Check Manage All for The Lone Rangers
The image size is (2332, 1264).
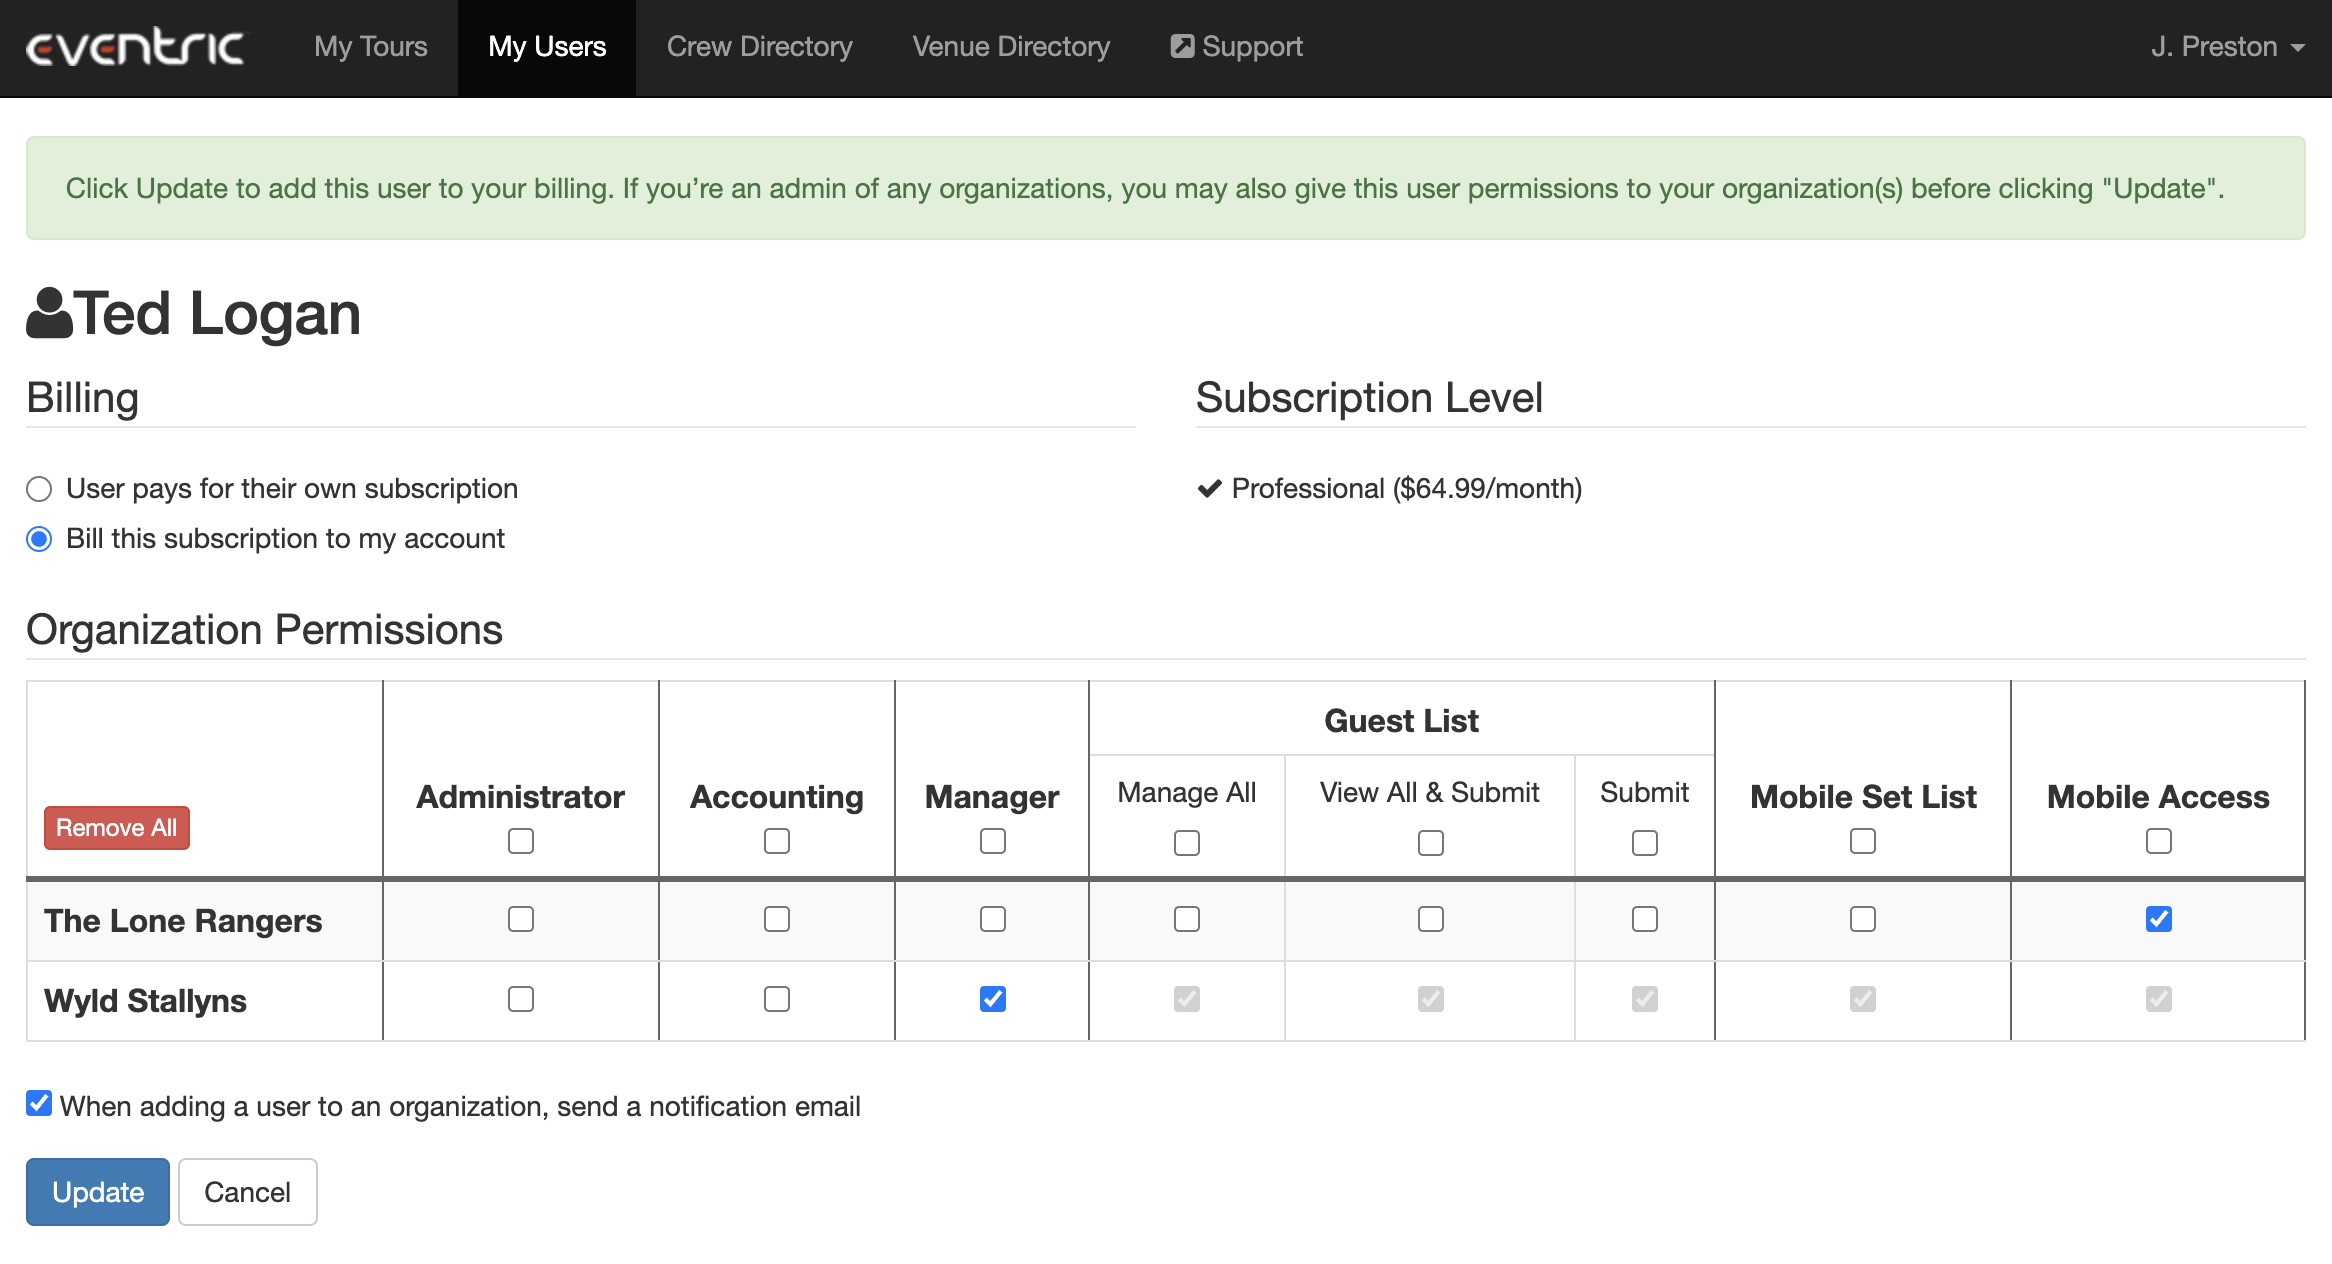coord(1187,919)
